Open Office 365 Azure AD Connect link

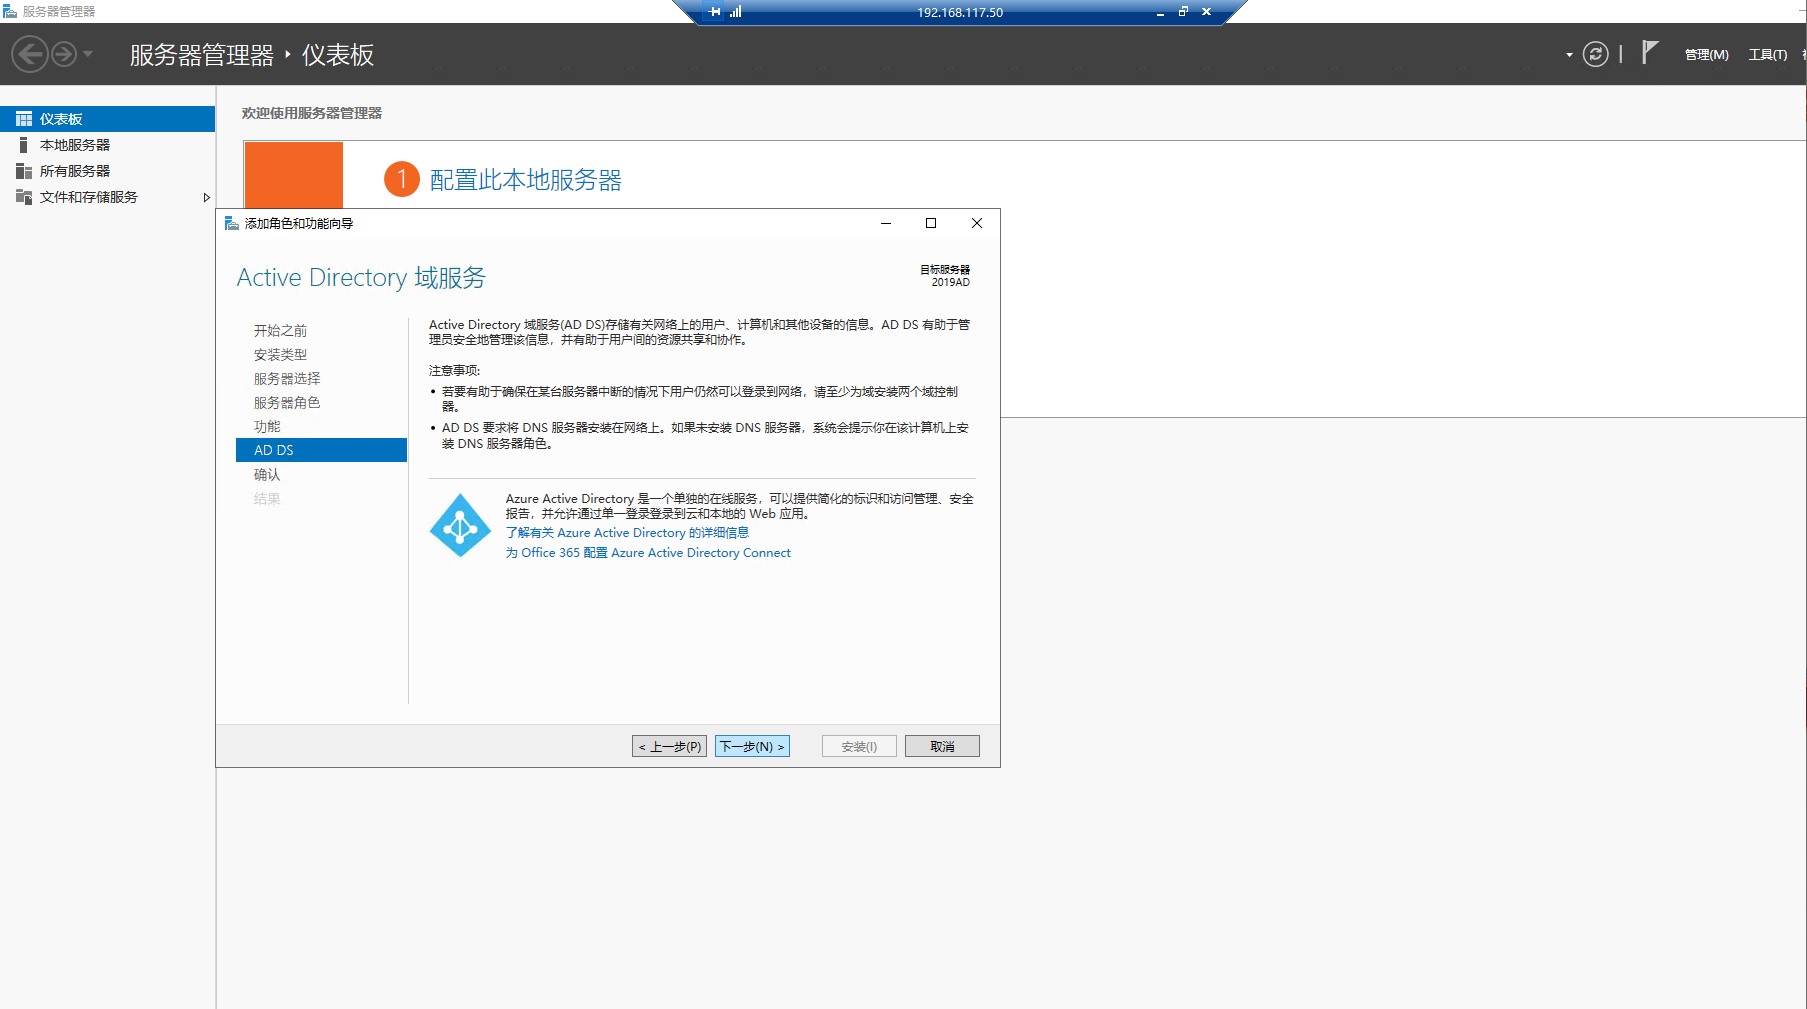point(648,553)
